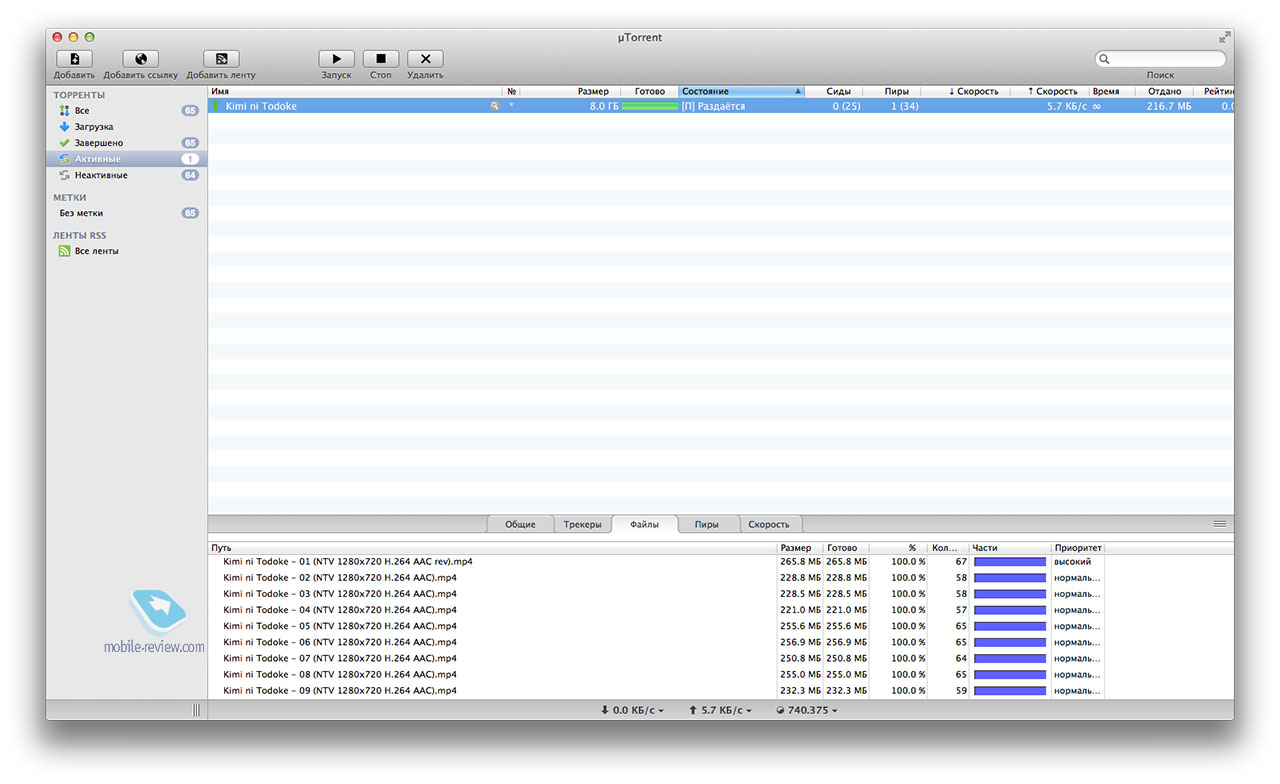Open ratio 740.375 dropdown in status bar
1280x784 pixels.
click(806, 710)
